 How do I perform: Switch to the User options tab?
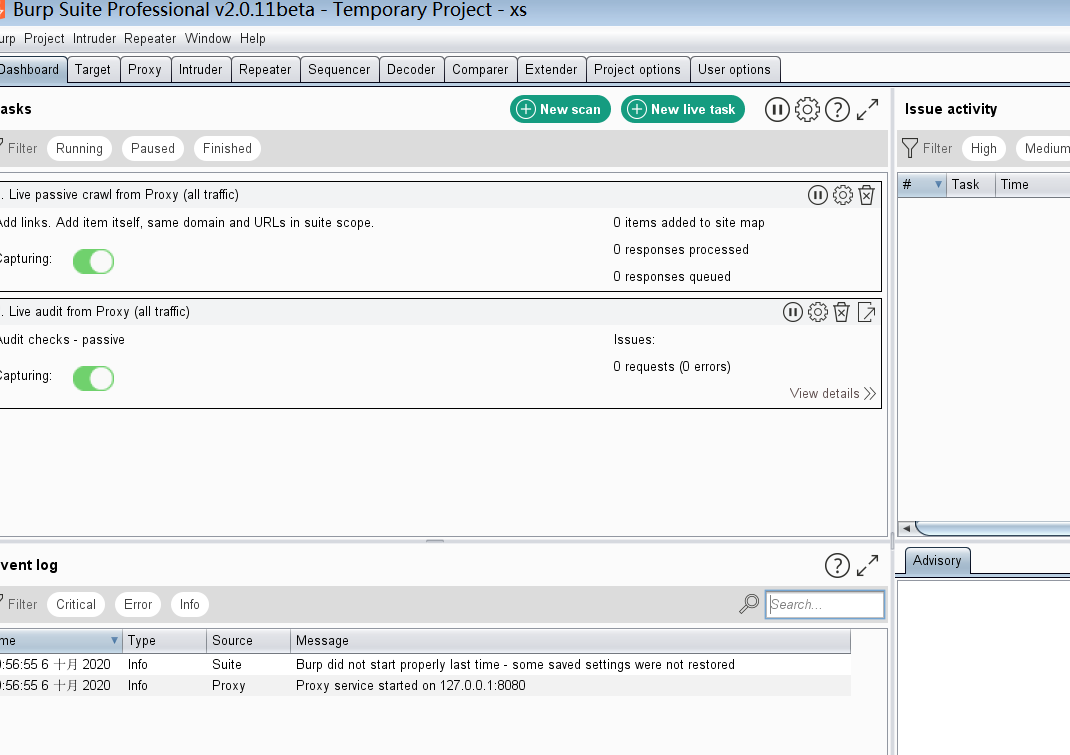tap(734, 70)
